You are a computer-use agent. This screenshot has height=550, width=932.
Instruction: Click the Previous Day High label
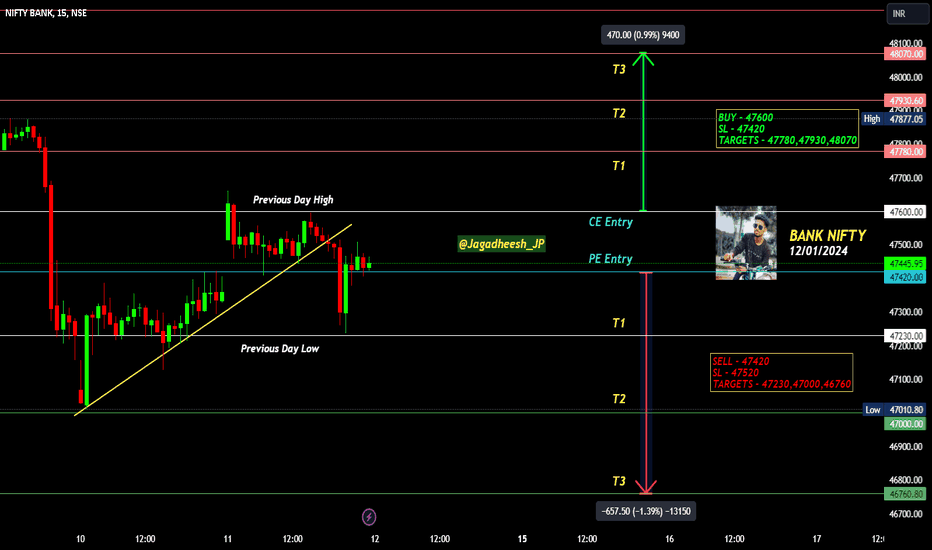293,200
